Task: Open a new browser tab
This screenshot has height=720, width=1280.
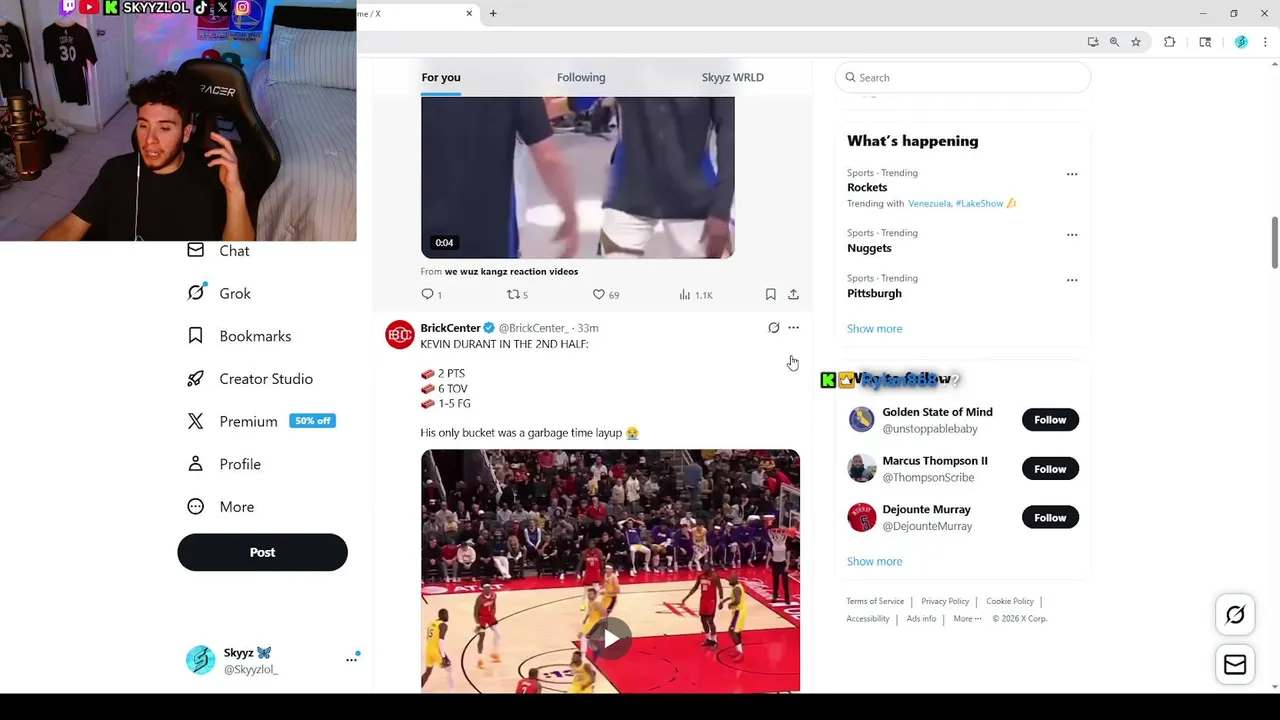Action: point(493,13)
